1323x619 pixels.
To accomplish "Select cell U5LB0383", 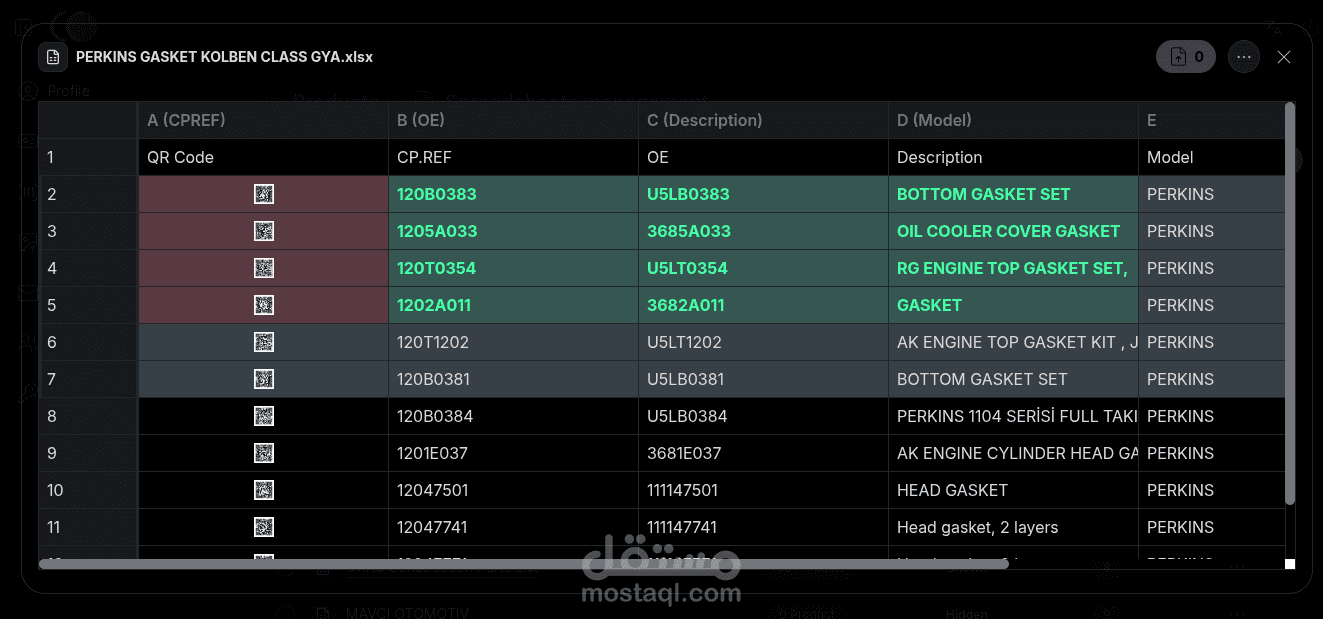I will pos(763,194).
